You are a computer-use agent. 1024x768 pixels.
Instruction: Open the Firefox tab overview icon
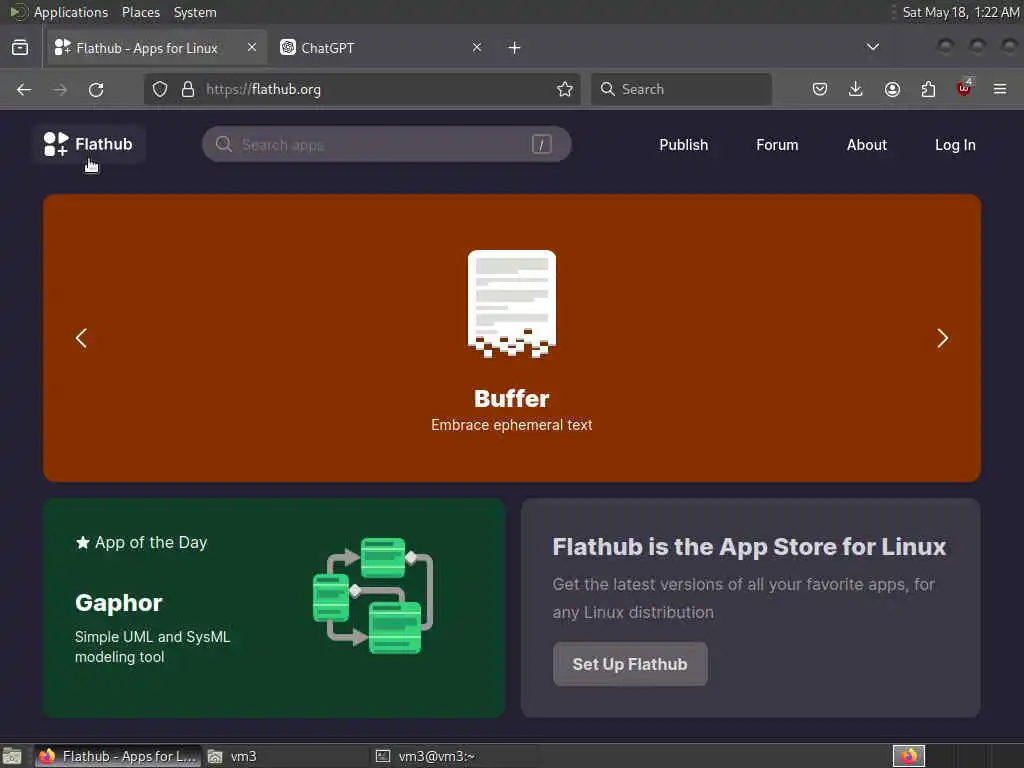click(20, 48)
